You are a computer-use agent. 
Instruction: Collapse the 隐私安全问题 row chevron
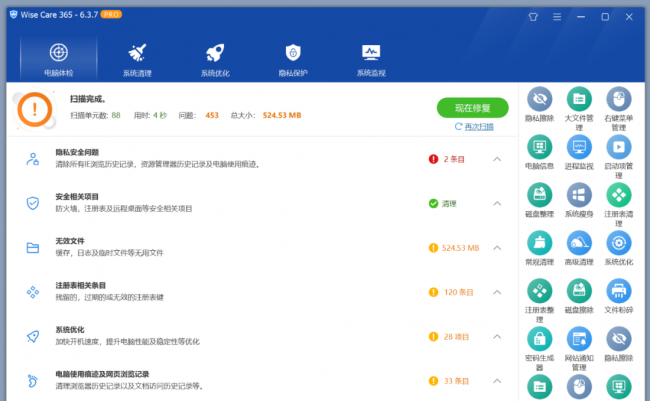(497, 159)
